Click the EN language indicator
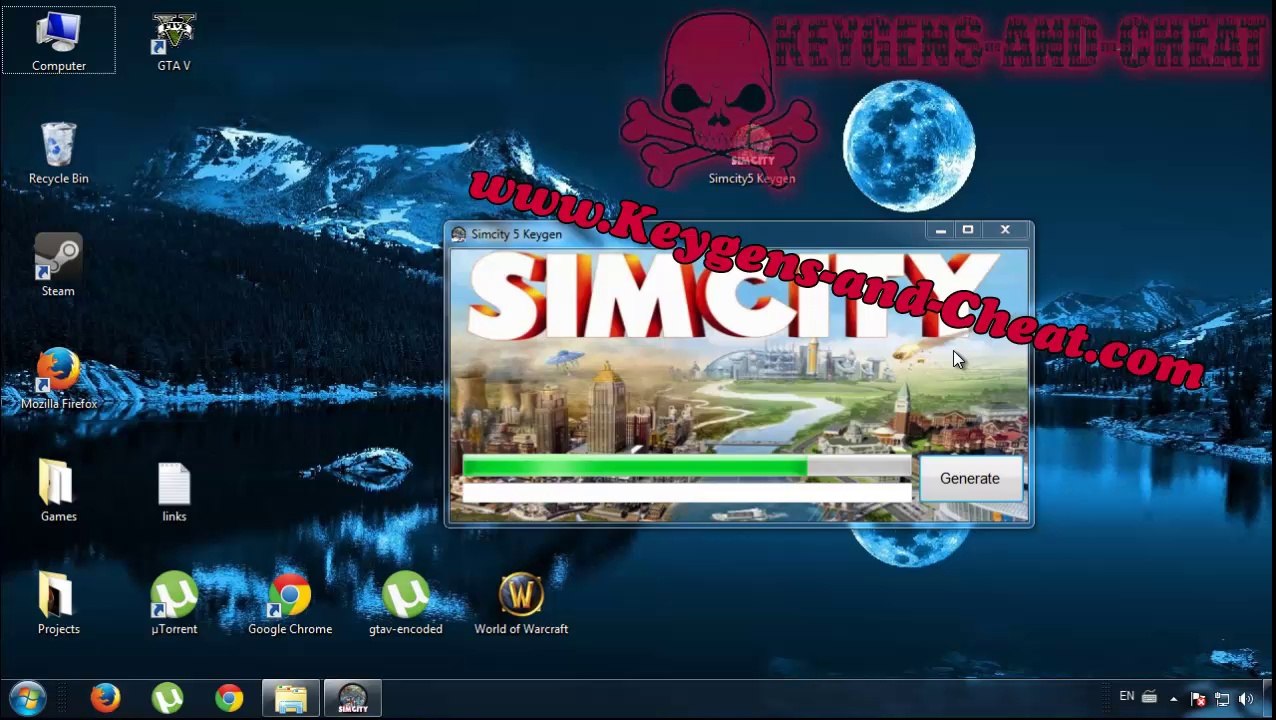 click(x=1127, y=697)
